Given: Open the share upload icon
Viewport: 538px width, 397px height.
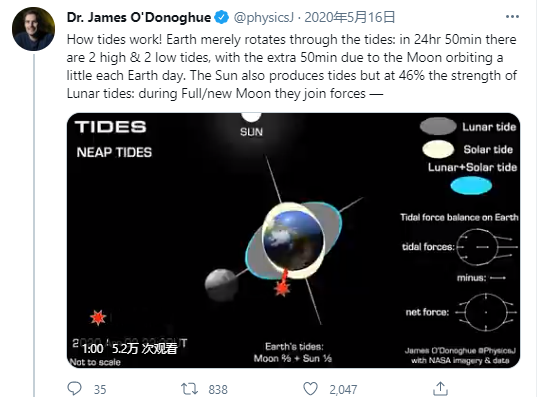Looking at the screenshot, I should tap(440, 389).
